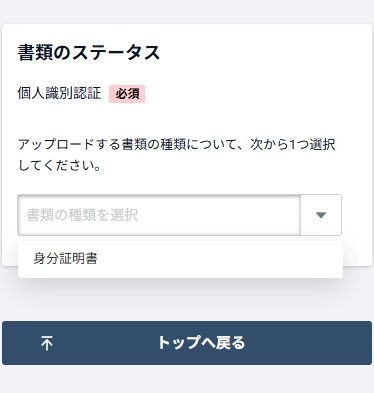Click empty space right of 身分証明書 option
374x393 pixels.
click(x=220, y=259)
